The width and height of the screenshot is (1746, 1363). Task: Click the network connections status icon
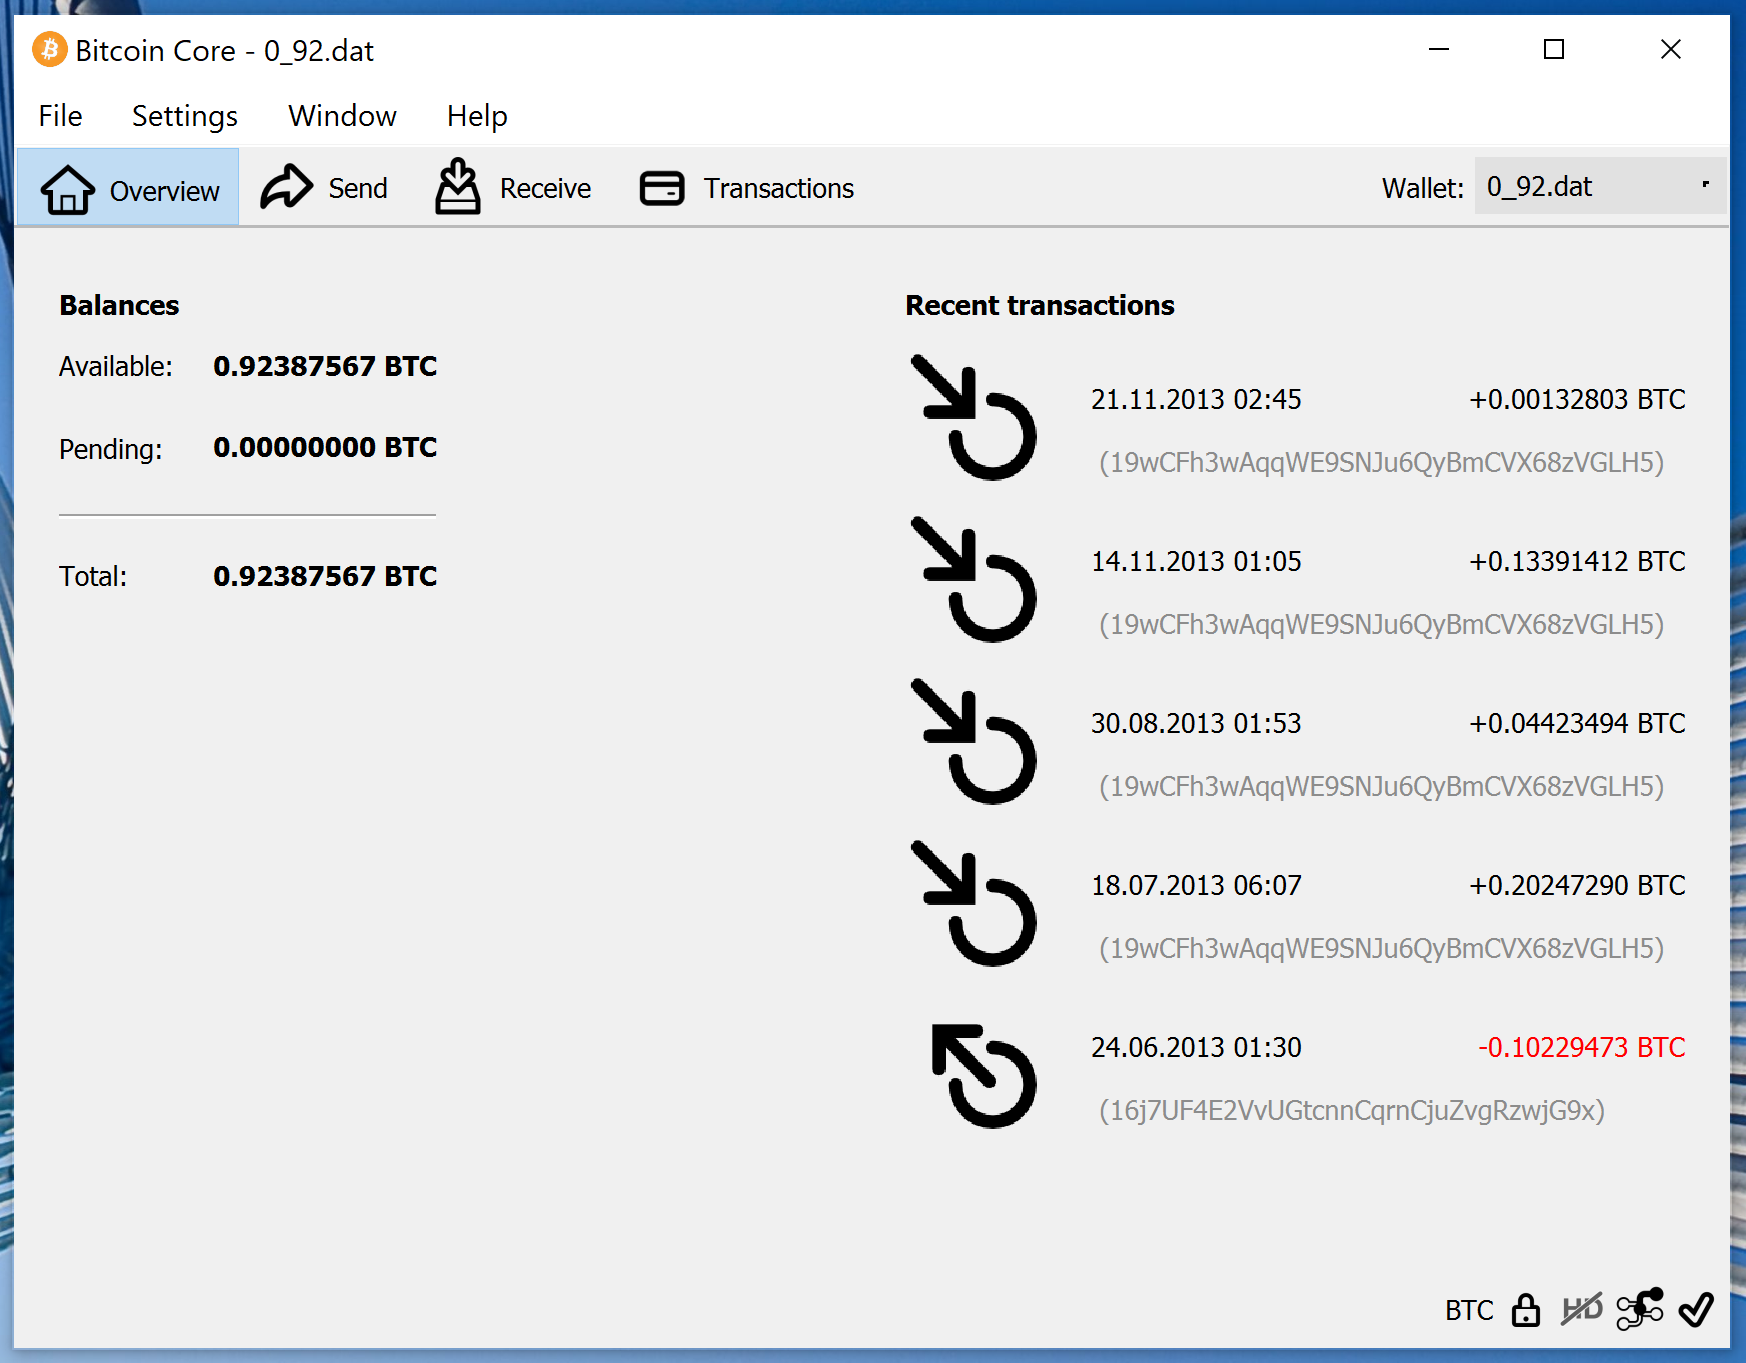pos(1640,1309)
